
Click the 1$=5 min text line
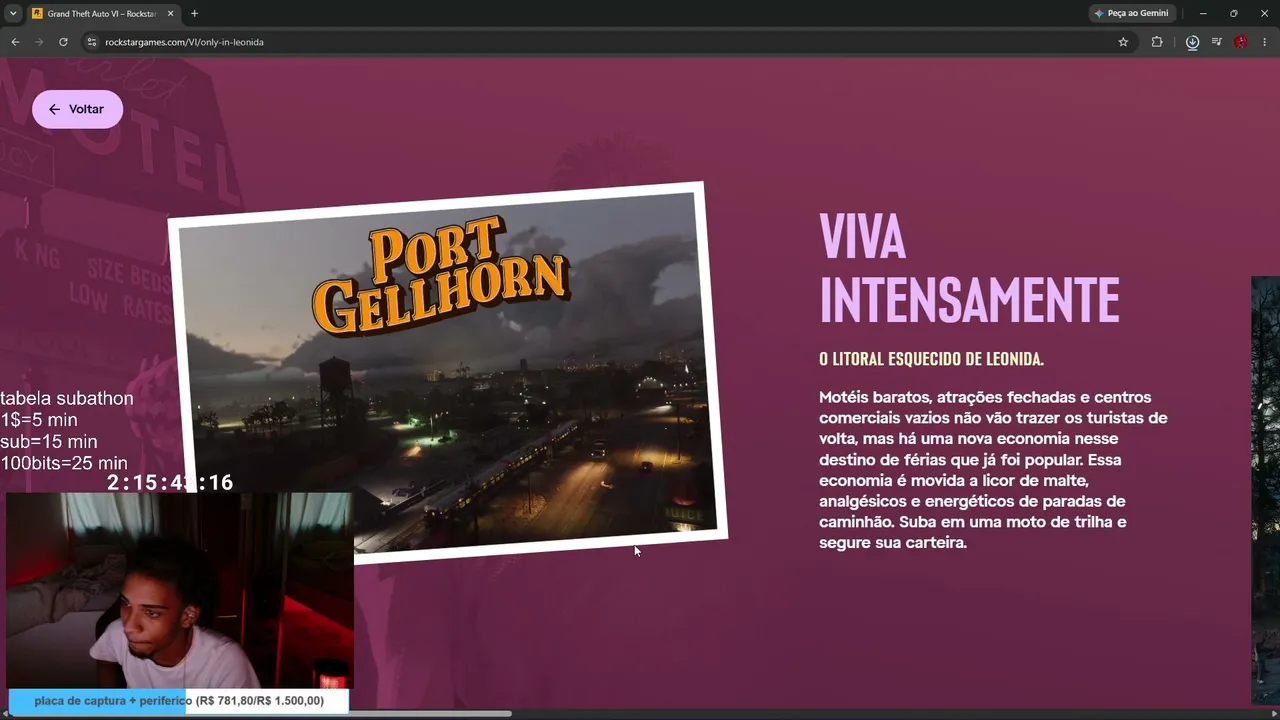(39, 420)
